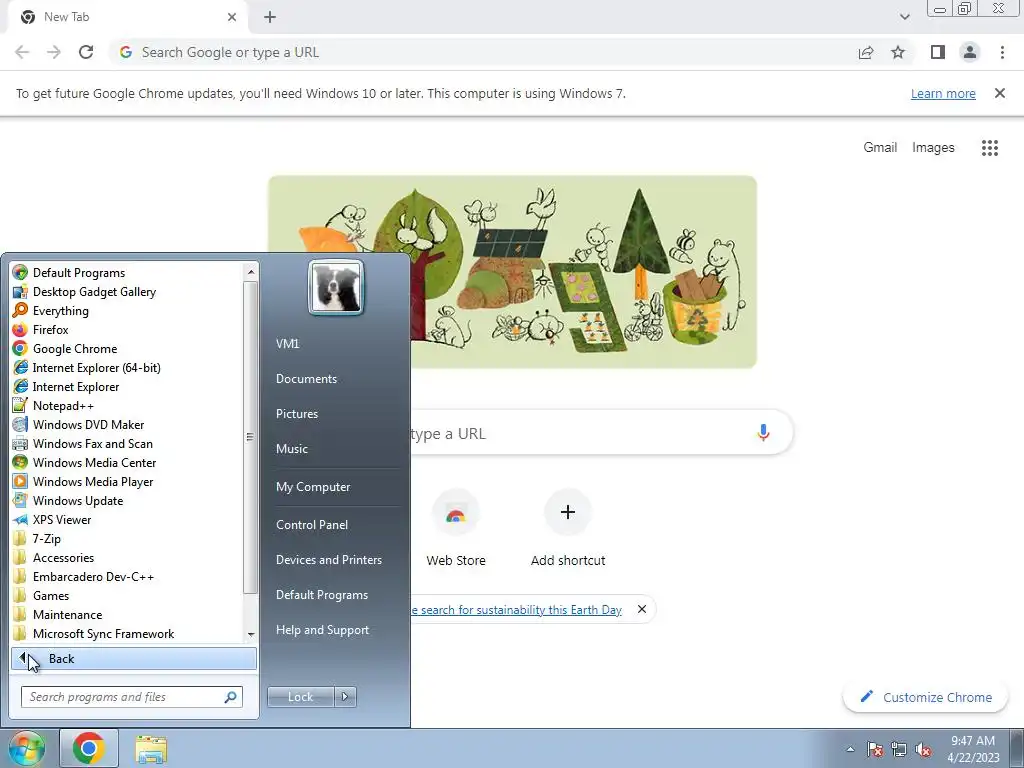Open the Action Center flag icon
1024x768 pixels.
(875, 750)
